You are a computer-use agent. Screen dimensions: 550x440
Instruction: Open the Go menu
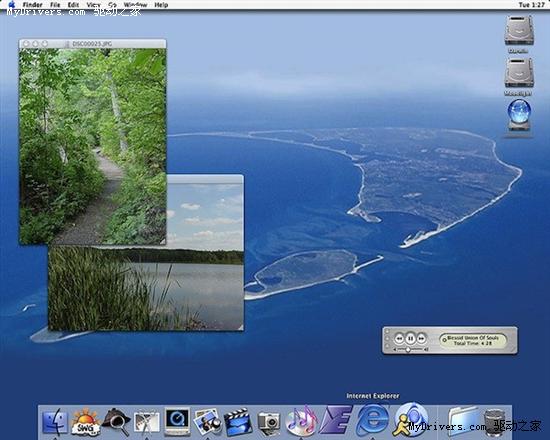[112, 5]
